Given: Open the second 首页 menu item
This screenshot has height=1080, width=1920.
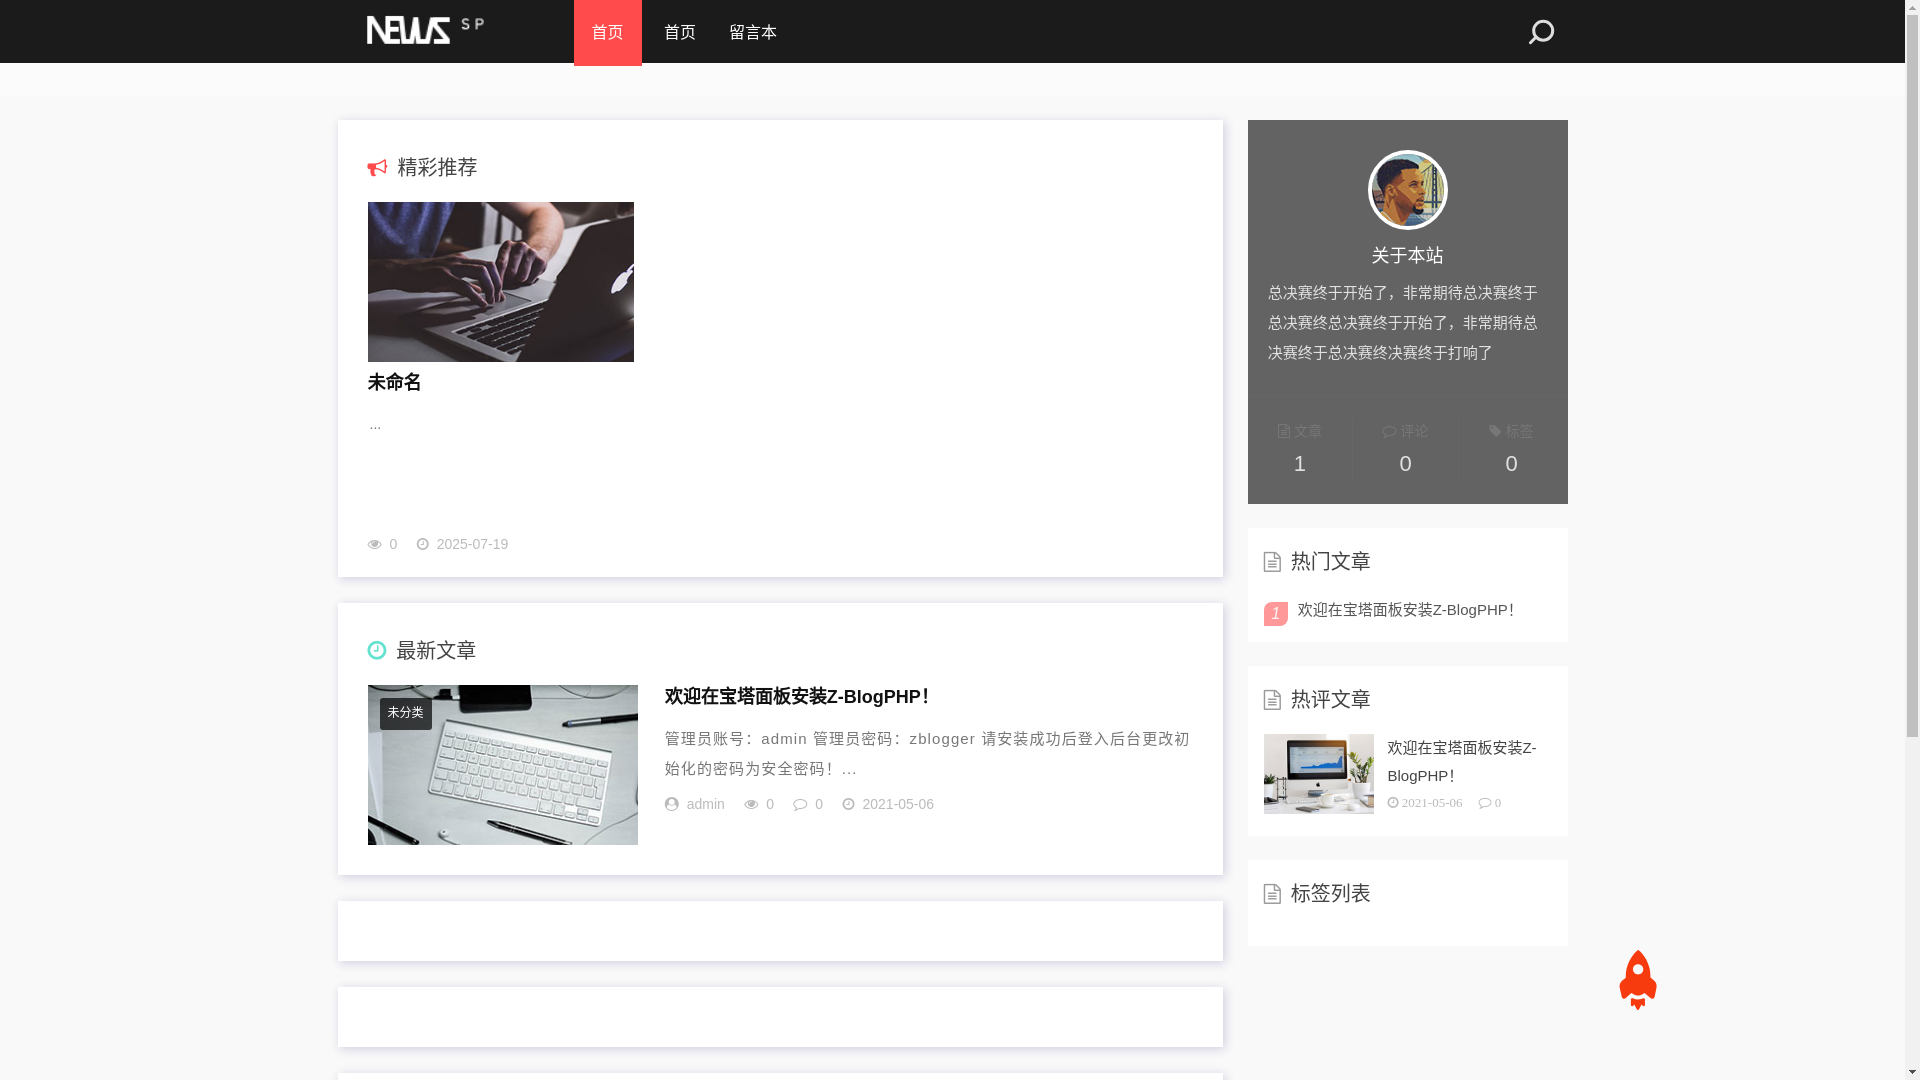Looking at the screenshot, I should 680,32.
